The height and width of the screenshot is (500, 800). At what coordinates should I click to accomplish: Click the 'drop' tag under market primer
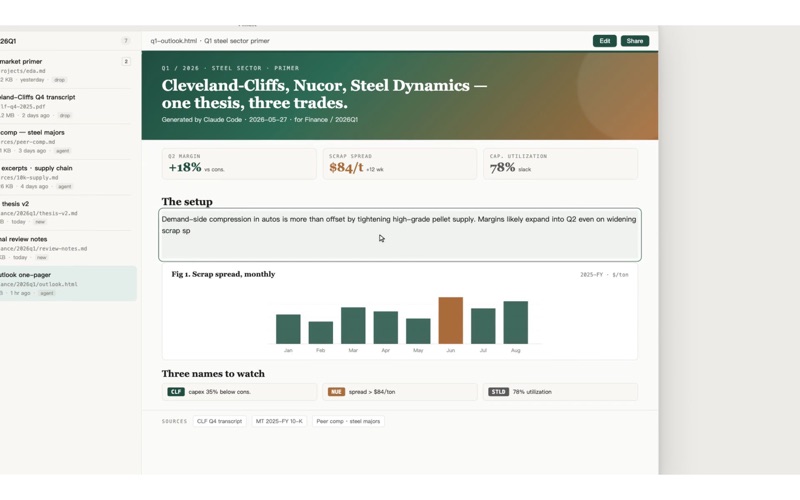pyautogui.click(x=60, y=80)
